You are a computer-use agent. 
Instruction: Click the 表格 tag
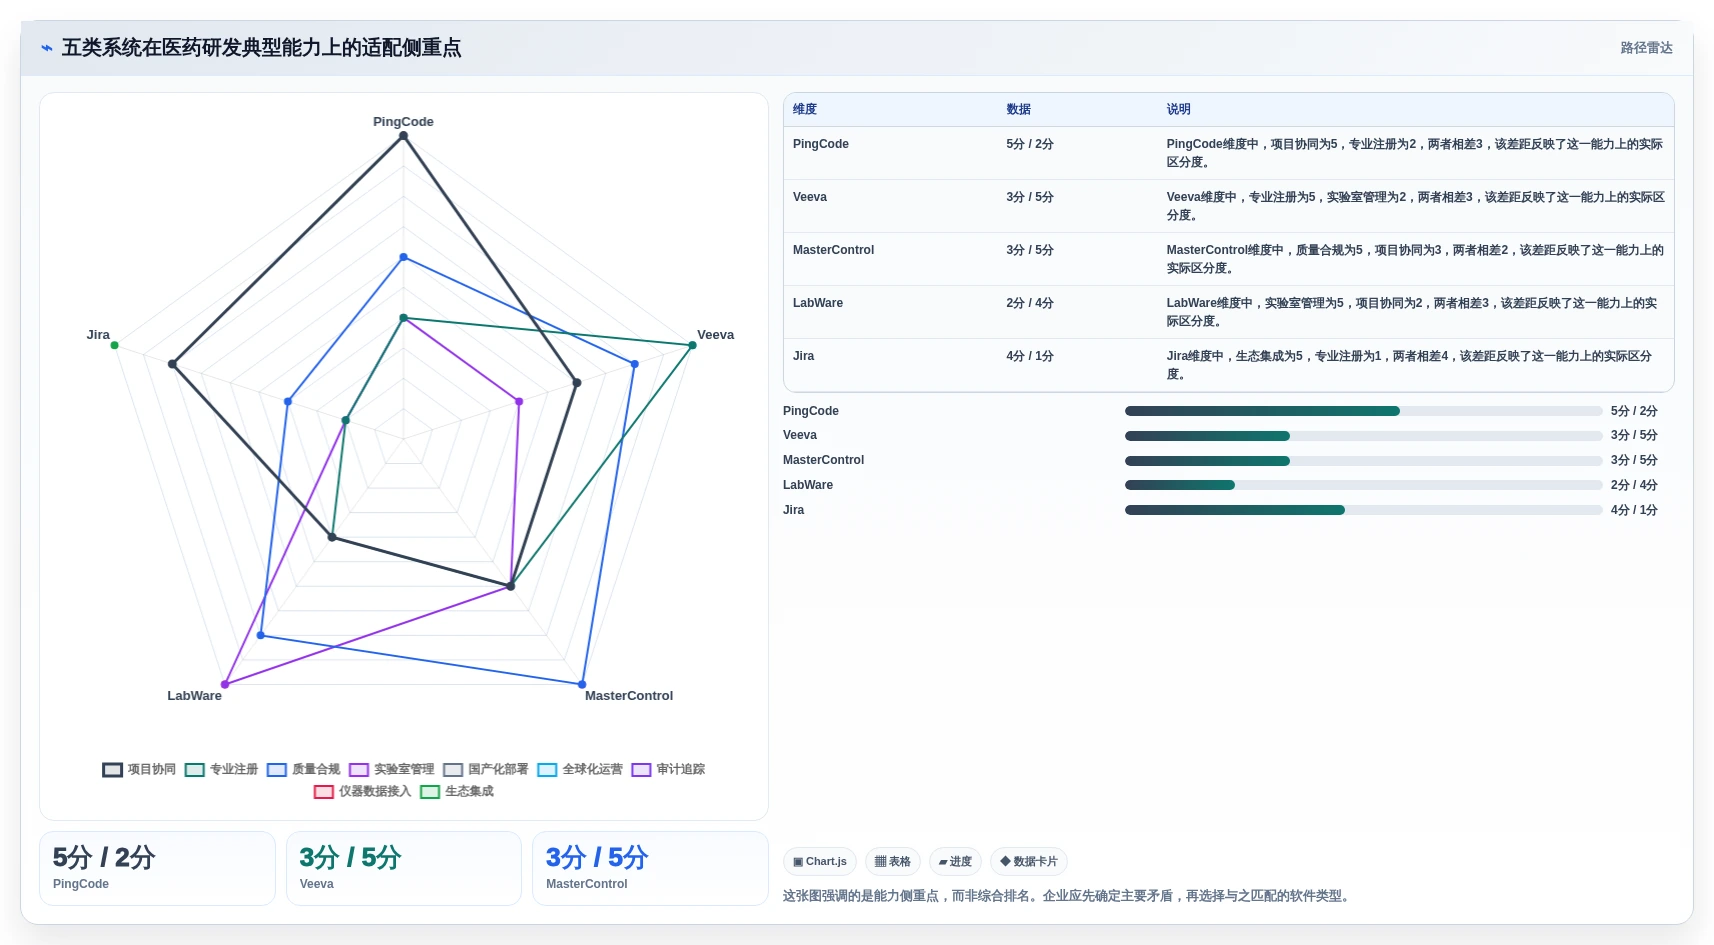pyautogui.click(x=893, y=861)
